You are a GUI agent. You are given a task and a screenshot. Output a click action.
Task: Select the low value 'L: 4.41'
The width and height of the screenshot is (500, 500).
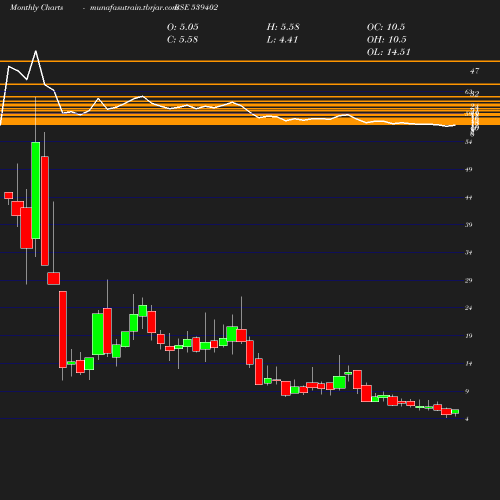pyautogui.click(x=282, y=40)
